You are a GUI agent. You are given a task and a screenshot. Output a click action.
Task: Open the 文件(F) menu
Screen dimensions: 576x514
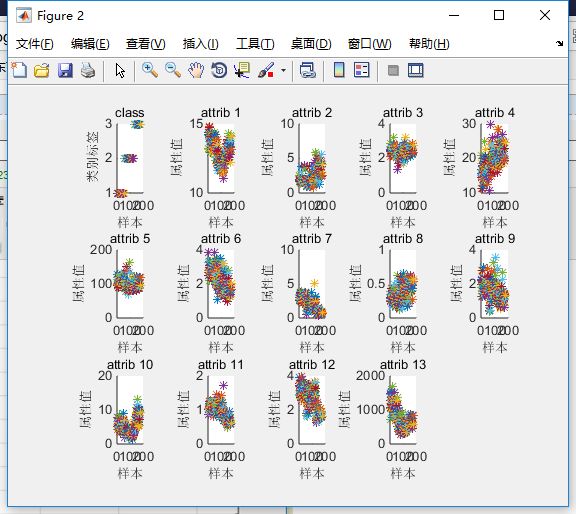coord(35,44)
